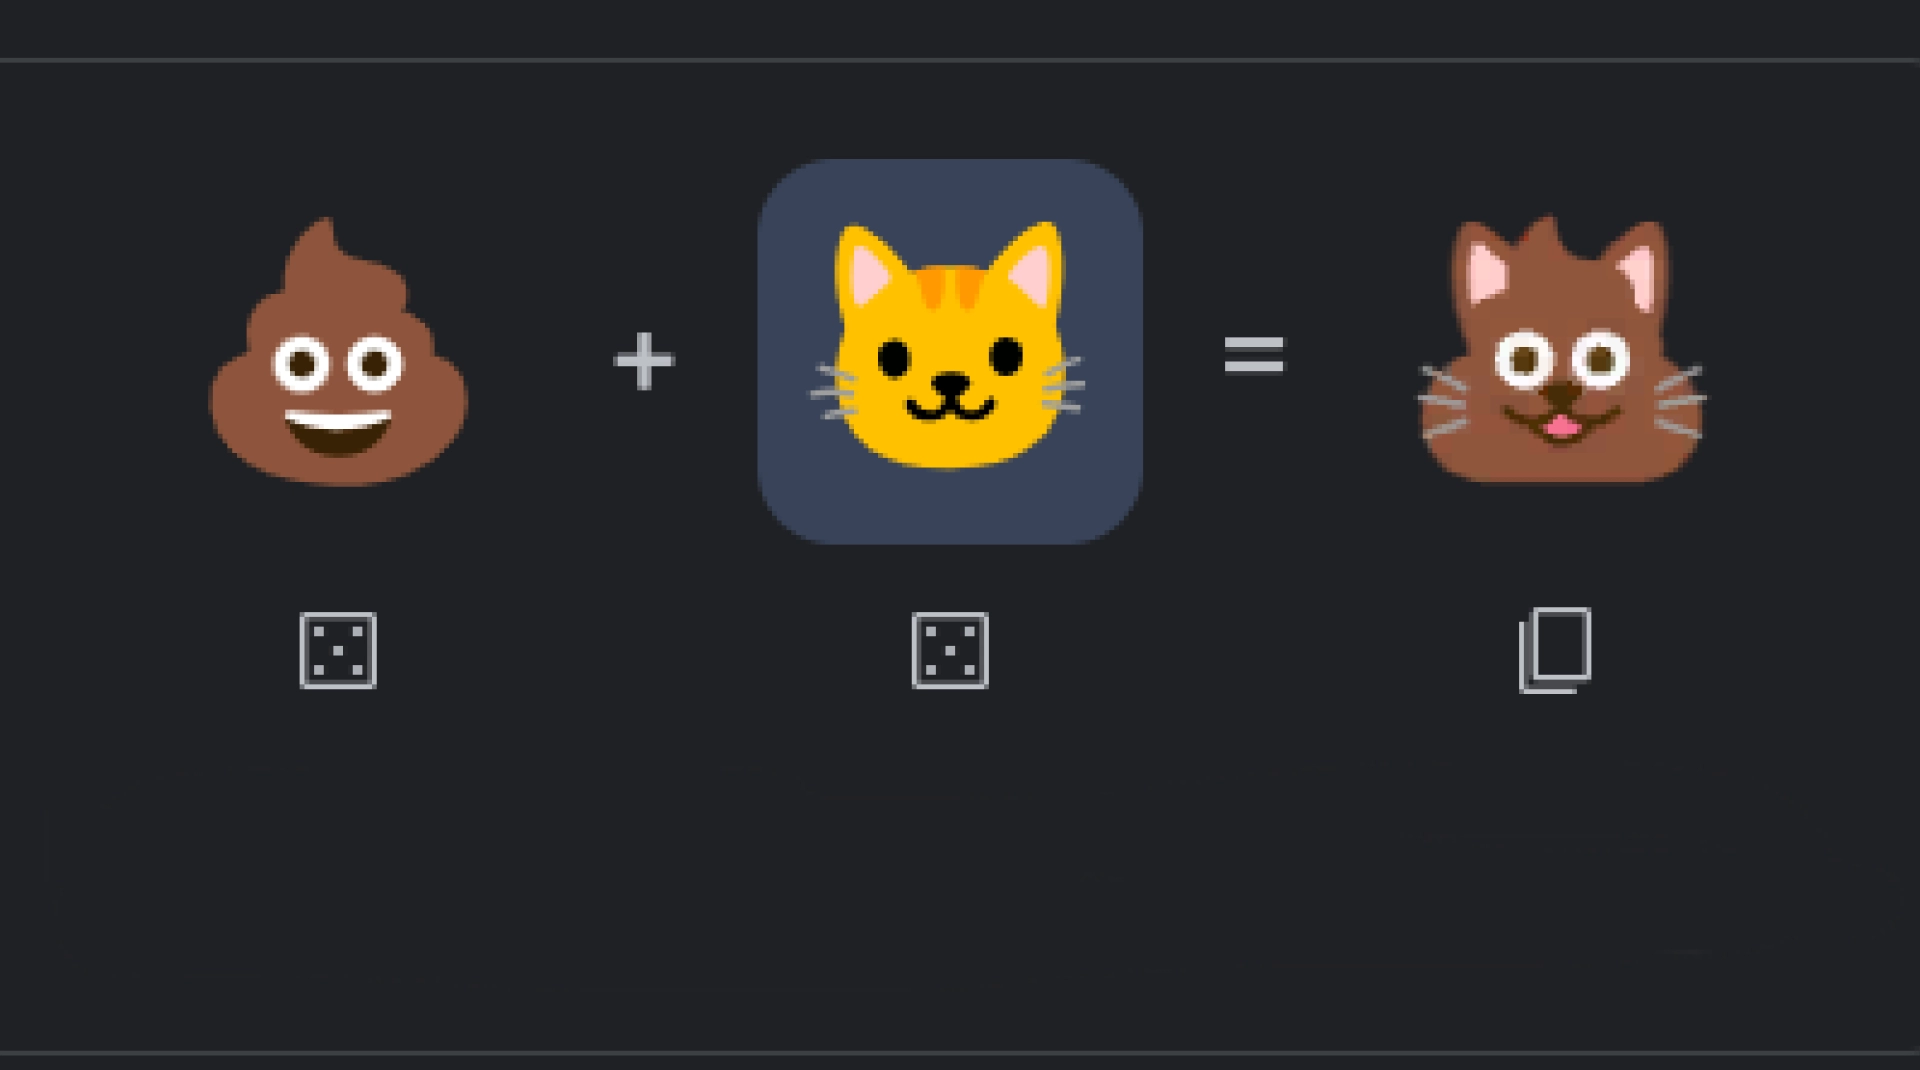Open the first emoji slot picker
Screen dimensions: 1920x1070
pos(338,352)
